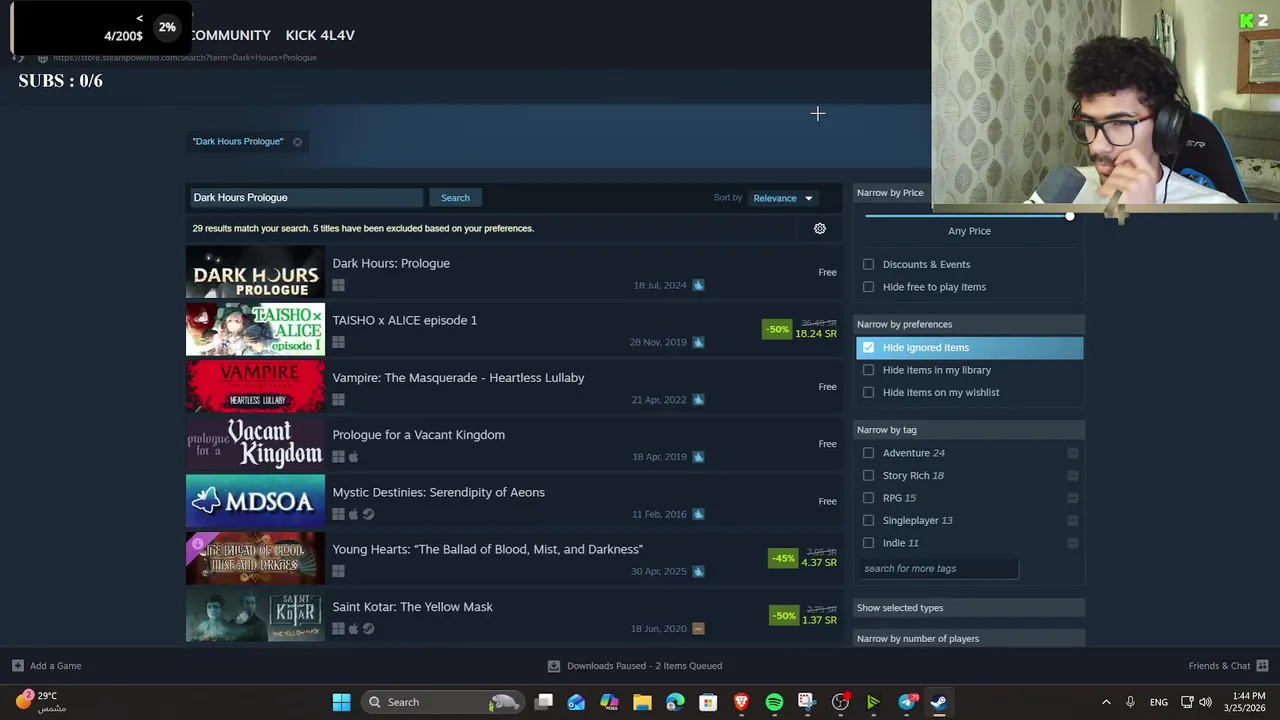
Task: Exclude the Indie tag with minus icon
Action: click(x=1072, y=543)
